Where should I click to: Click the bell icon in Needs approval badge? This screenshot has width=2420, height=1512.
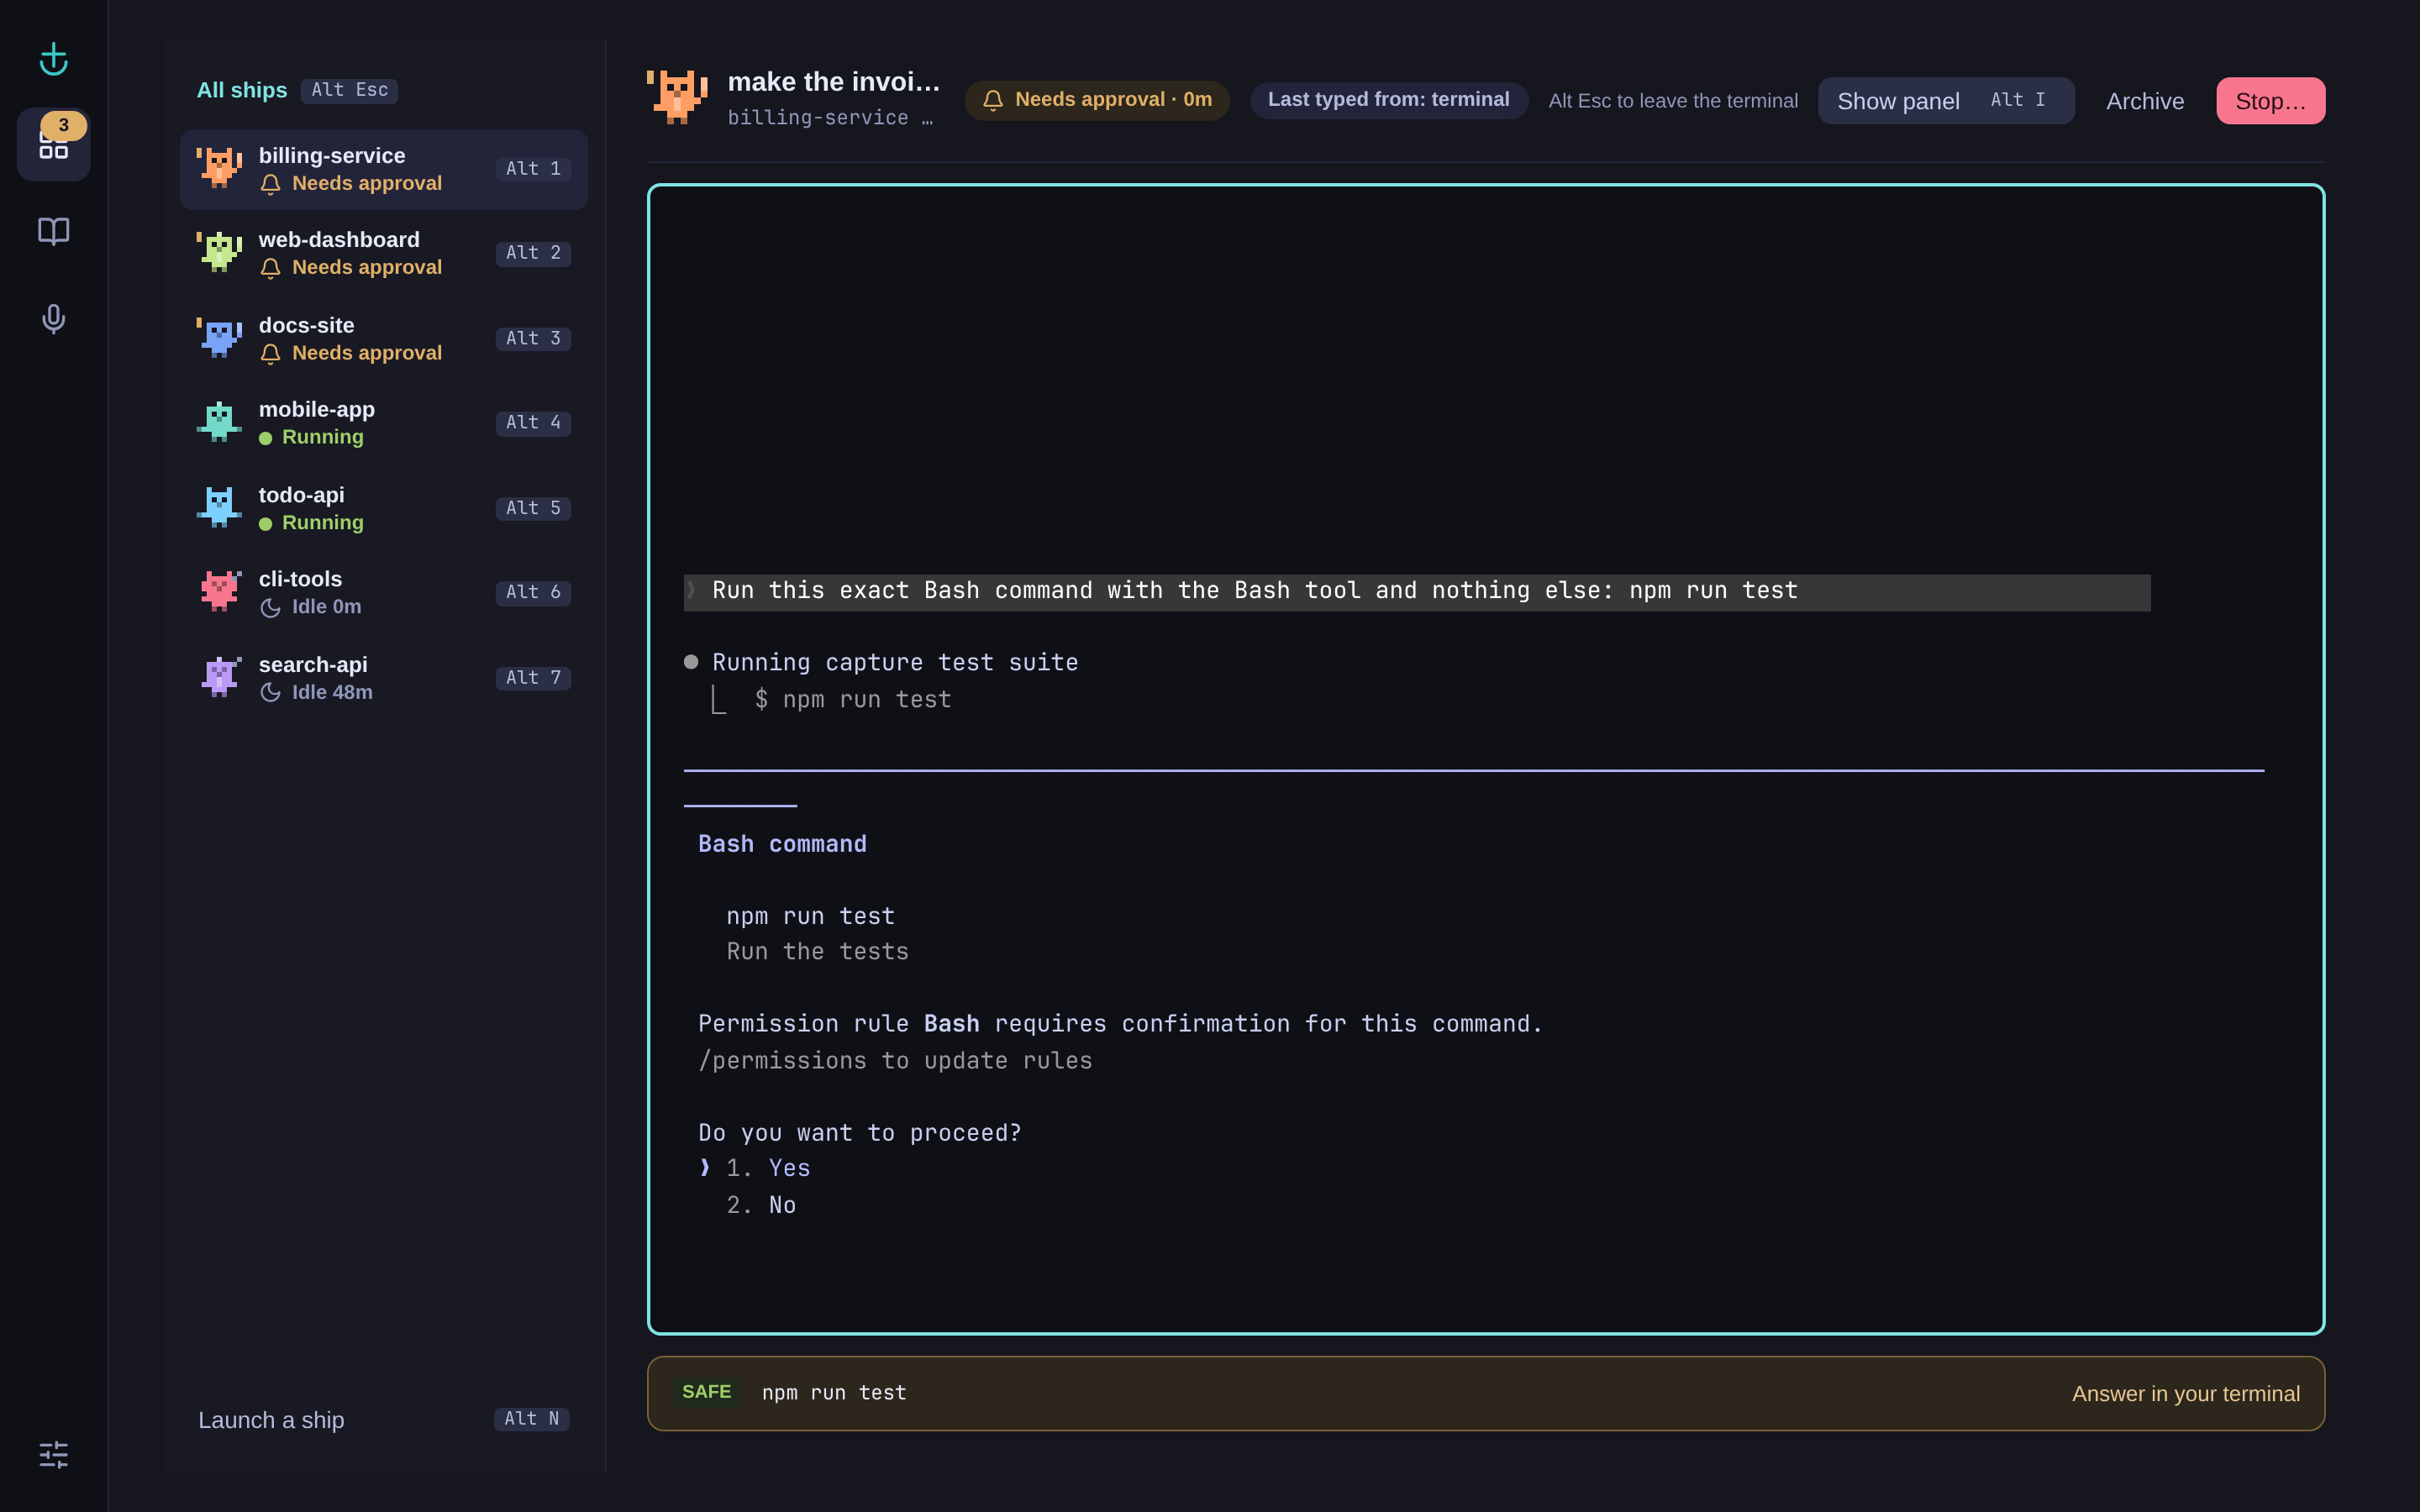[993, 100]
